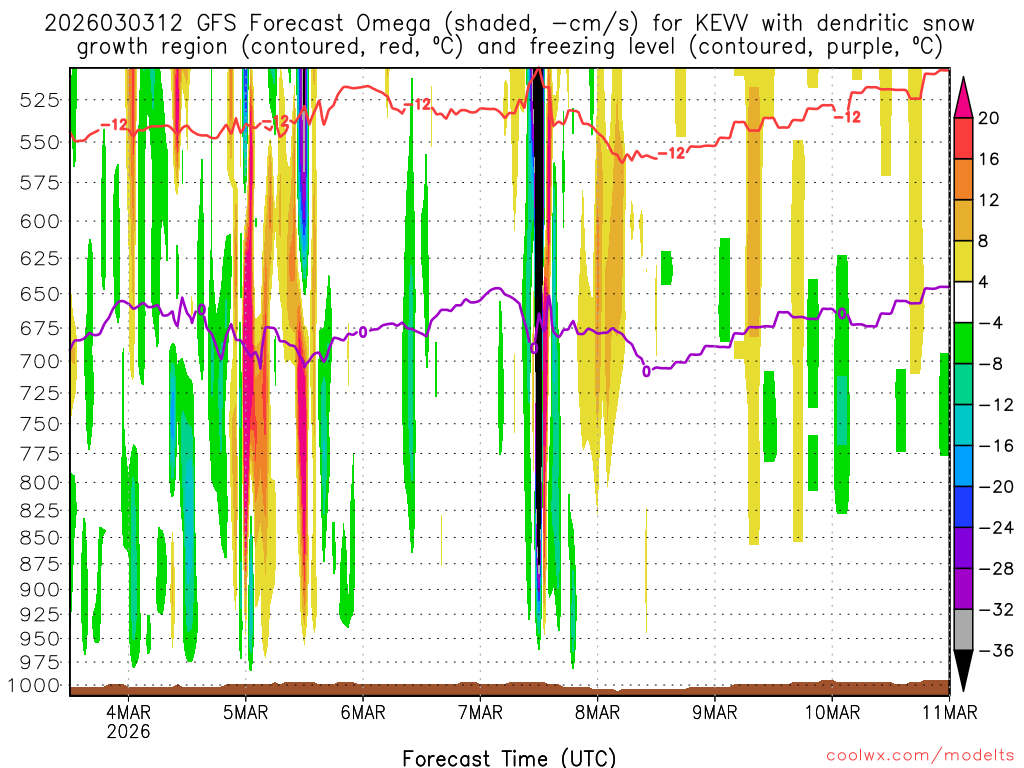
Task: Click the 925 pressure level label
Action: [x=39, y=614]
